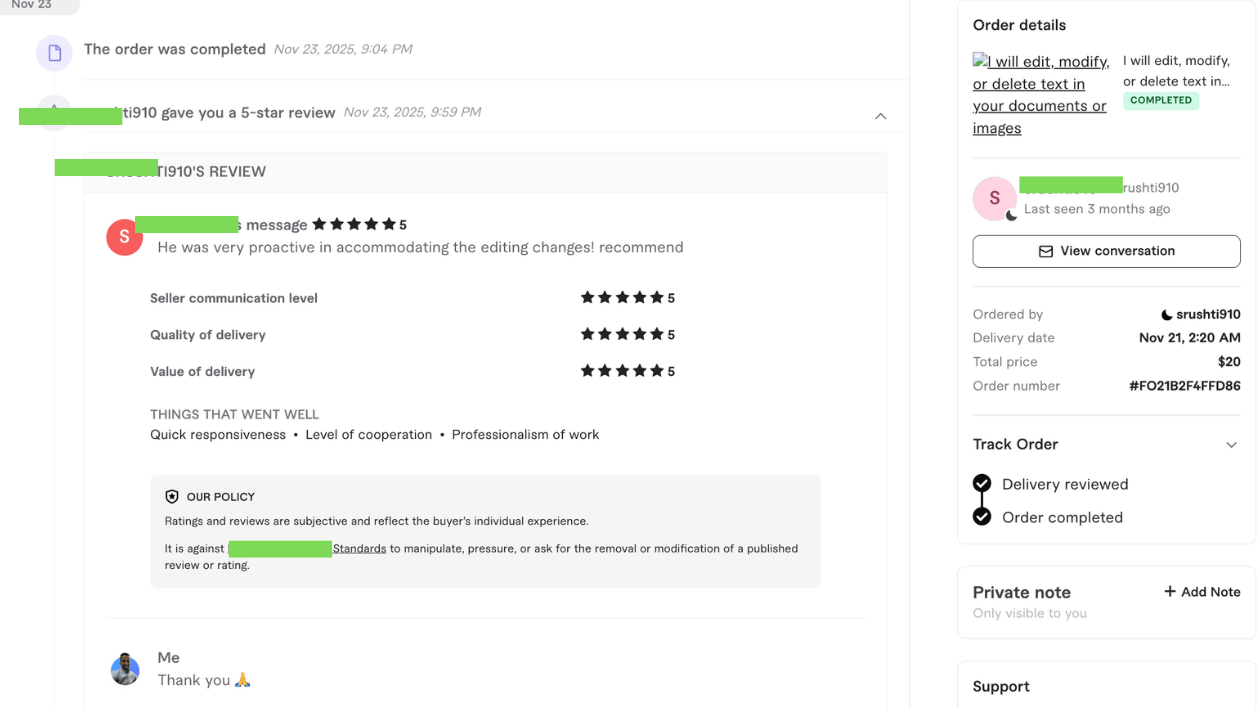Click the order completed document icon
Image resolution: width=1260 pixels, height=708 pixels.
click(54, 53)
